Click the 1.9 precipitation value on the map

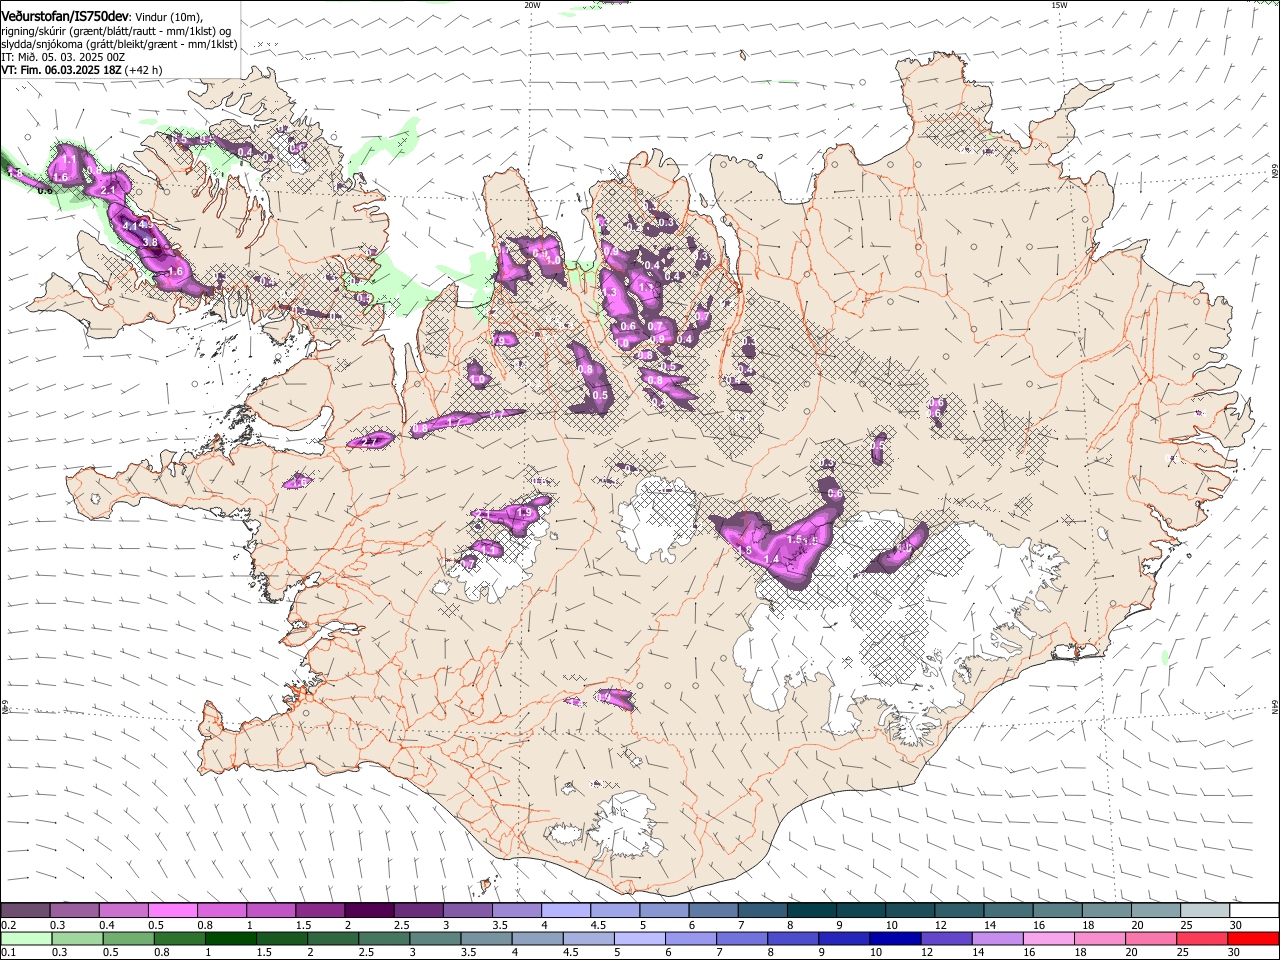(524, 512)
